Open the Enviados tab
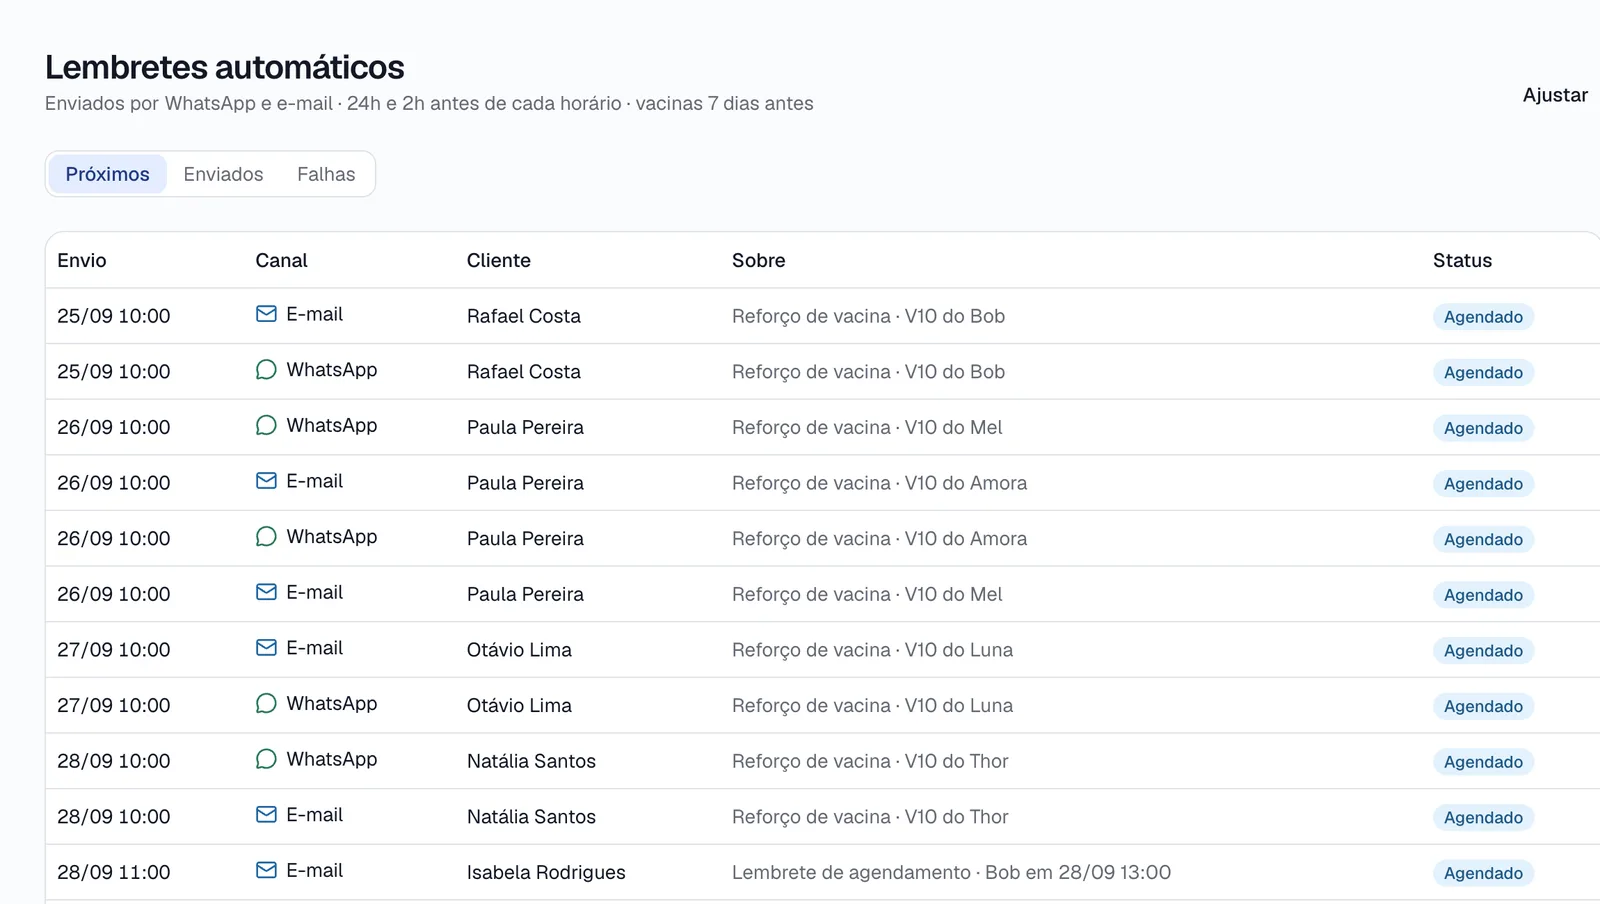Image resolution: width=1600 pixels, height=904 pixels. 223,174
